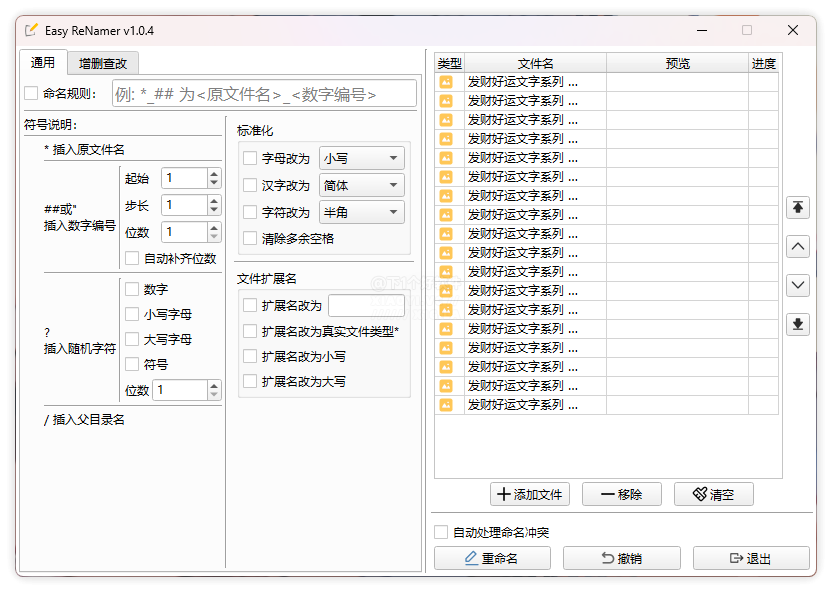Tick the 扩展名改为 checkbox
The image size is (832, 592).
(249, 305)
